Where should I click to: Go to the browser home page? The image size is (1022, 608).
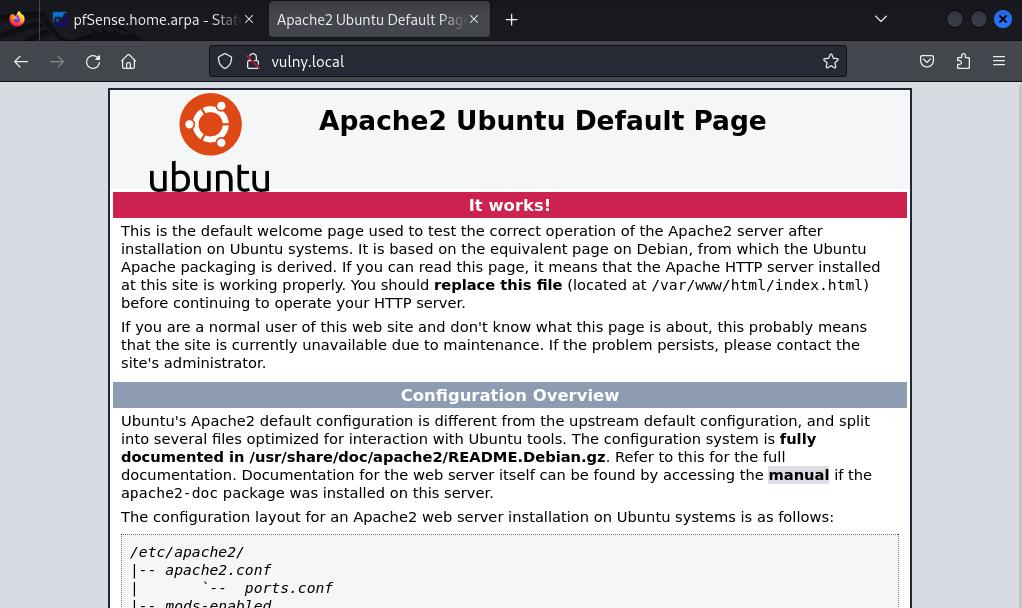pyautogui.click(x=129, y=61)
